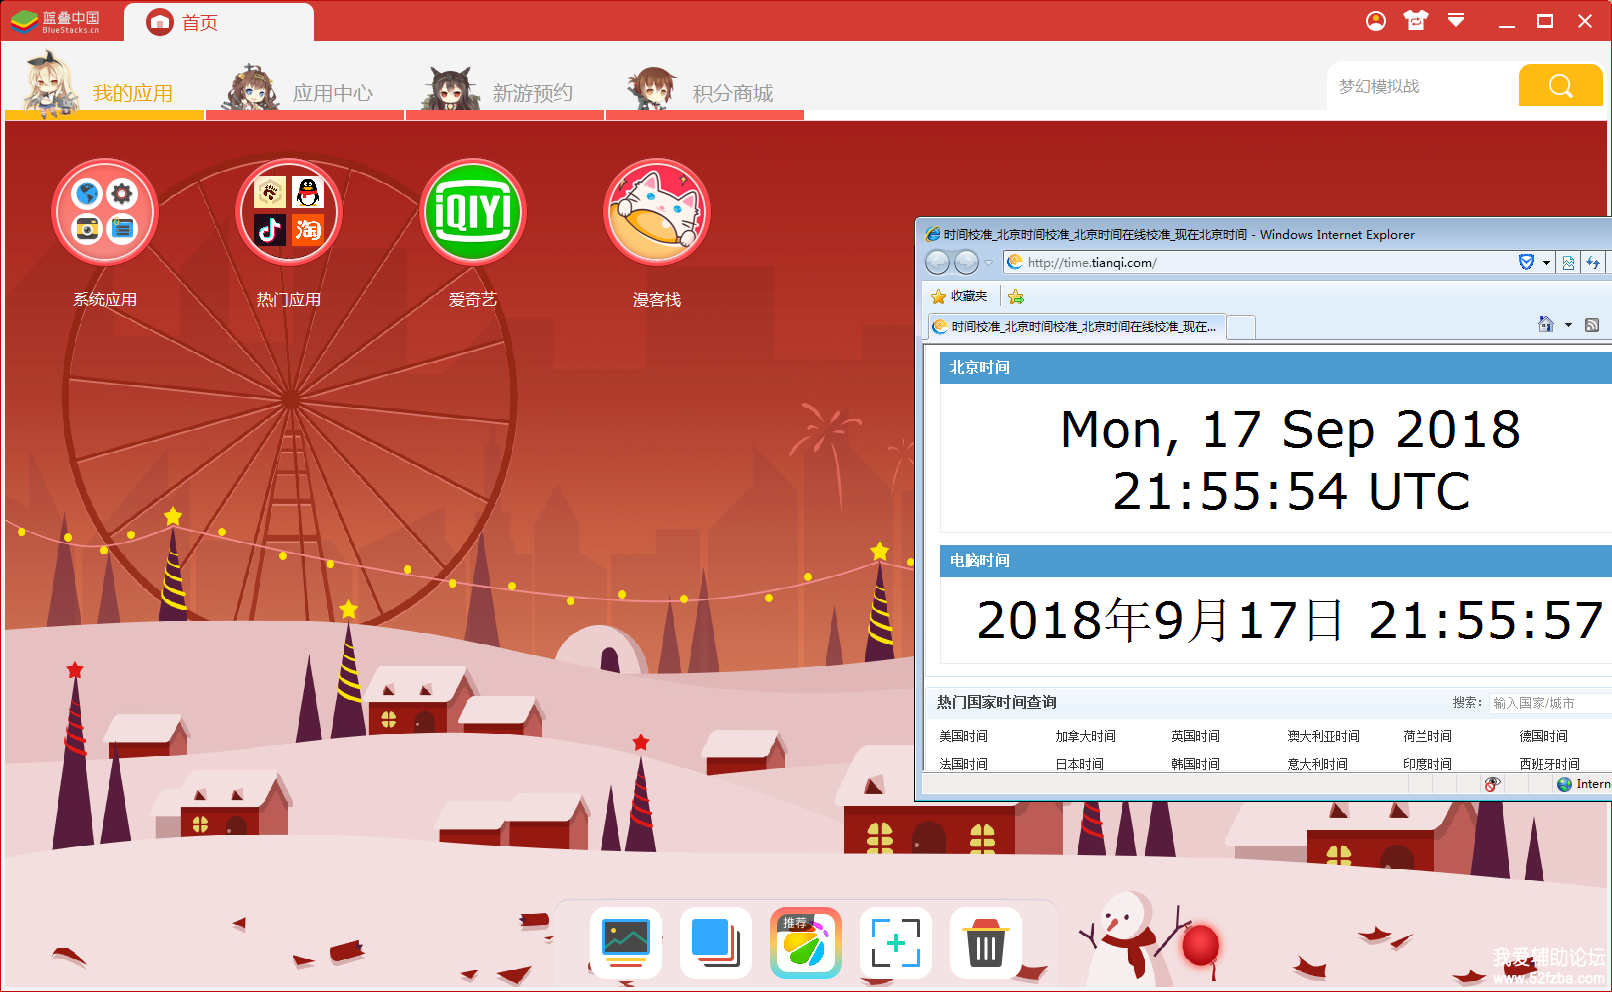Click the IE home page icon

tap(1546, 324)
